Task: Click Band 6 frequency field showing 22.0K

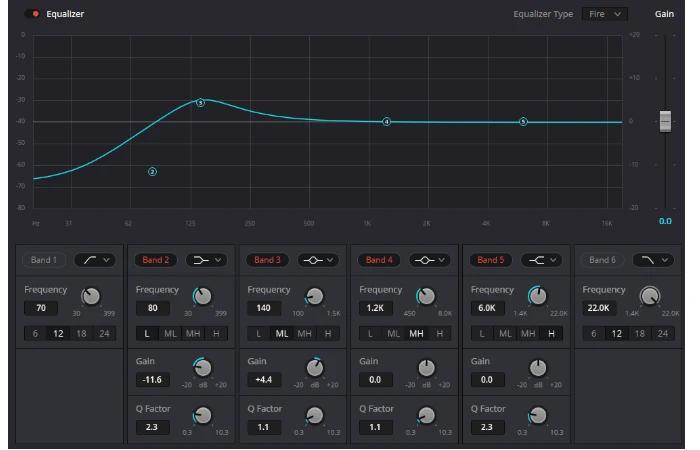Action: [599, 308]
